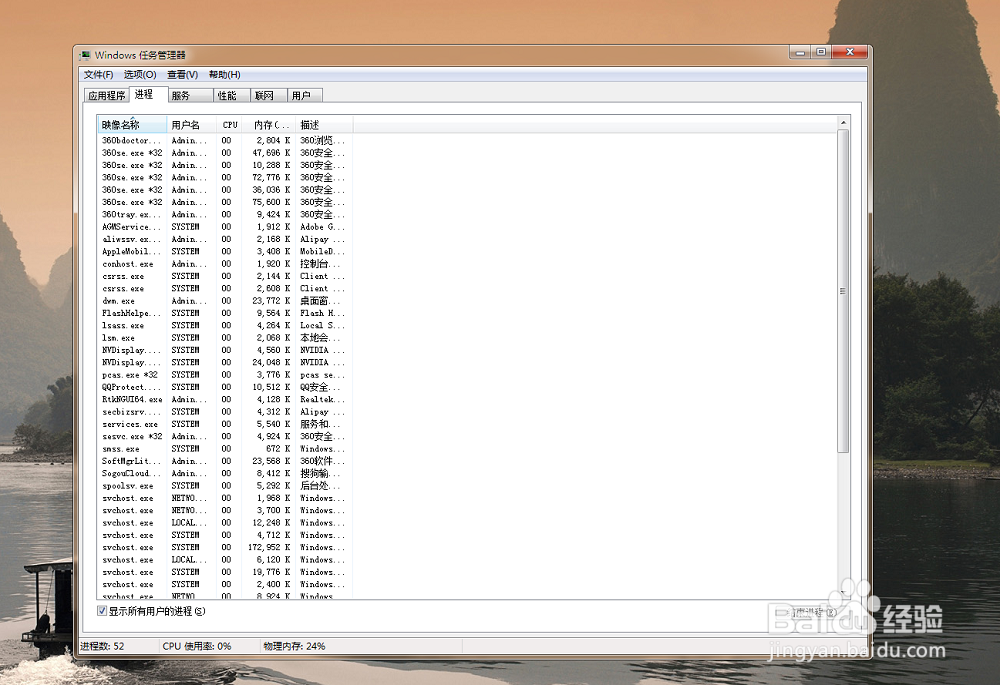Minimize the Task Manager window
Screen dimensions: 1000x685
[x=800, y=52]
